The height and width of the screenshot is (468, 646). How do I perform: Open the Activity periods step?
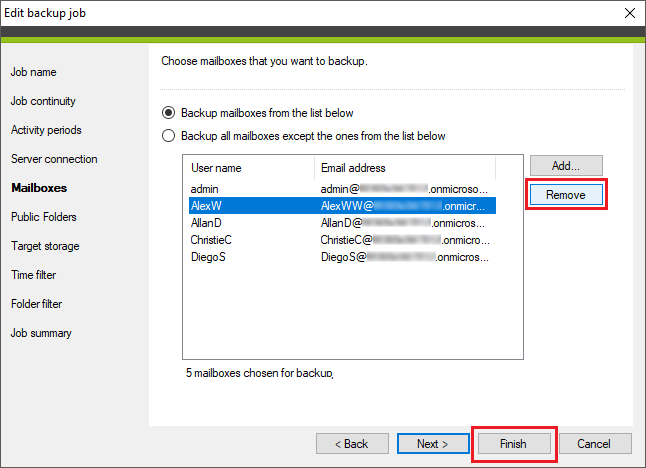coord(46,130)
